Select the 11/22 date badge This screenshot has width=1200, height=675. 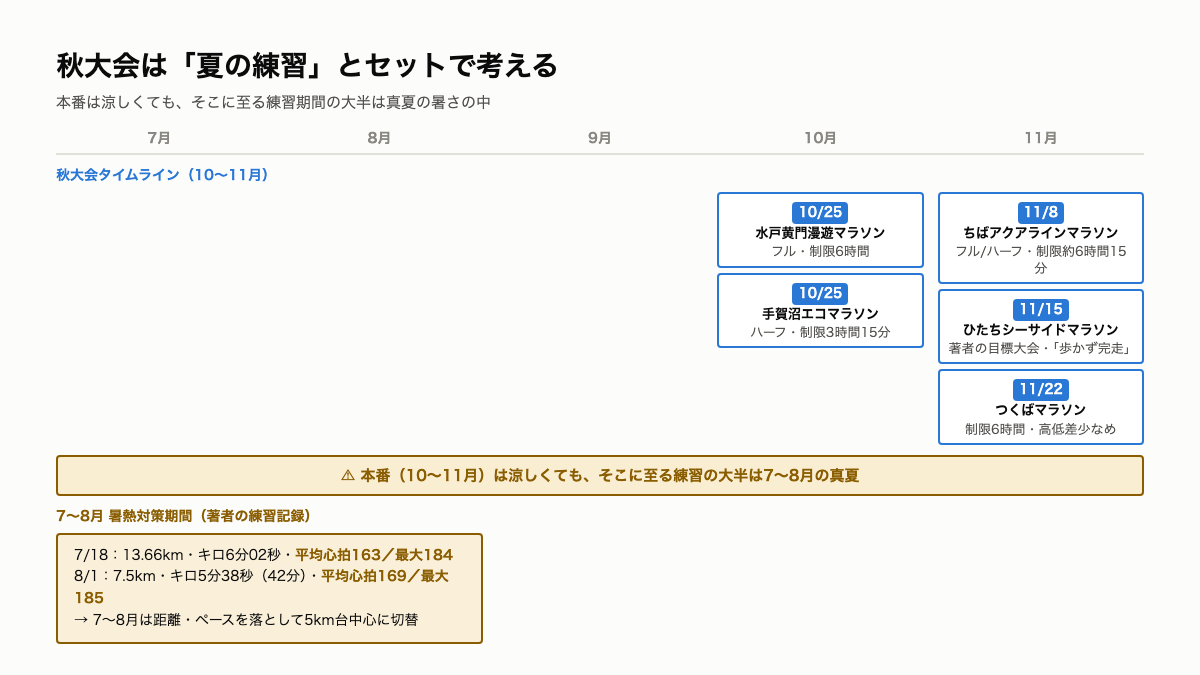tap(1041, 389)
